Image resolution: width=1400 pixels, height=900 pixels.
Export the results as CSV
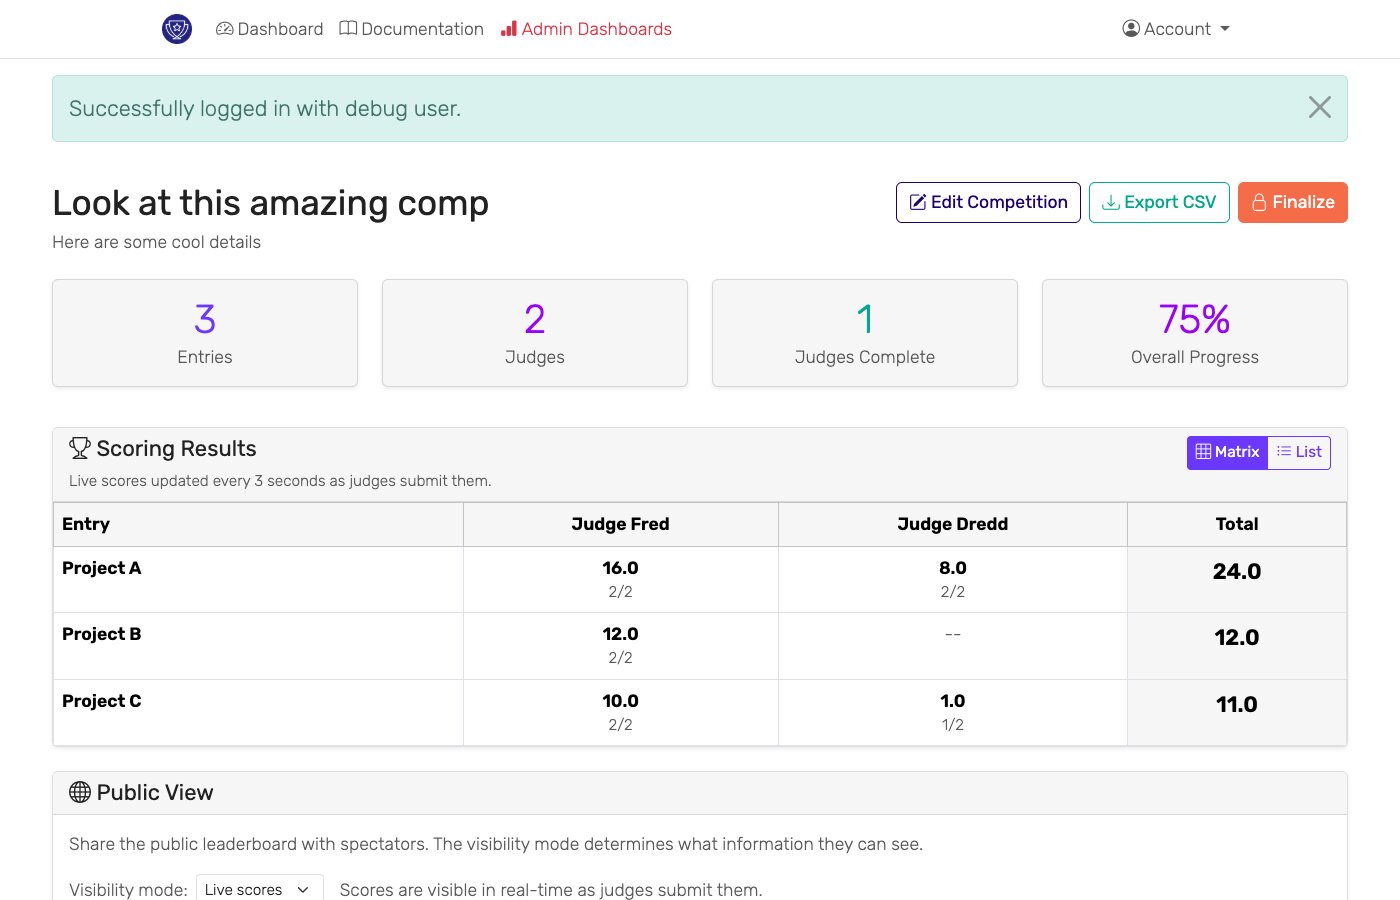tap(1159, 202)
